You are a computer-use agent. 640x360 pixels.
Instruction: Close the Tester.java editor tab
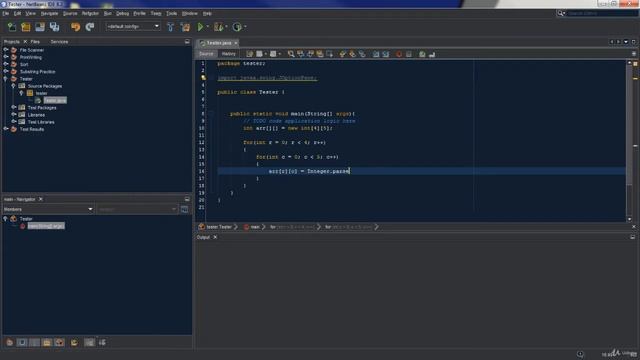(x=236, y=43)
